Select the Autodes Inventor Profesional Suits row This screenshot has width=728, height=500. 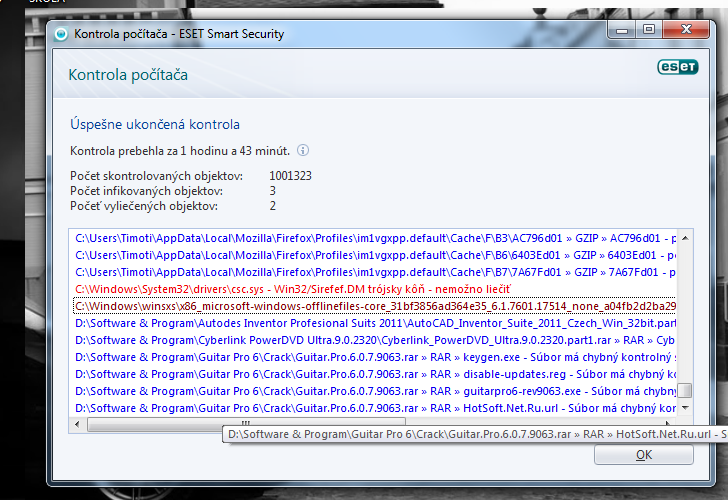pos(375,323)
